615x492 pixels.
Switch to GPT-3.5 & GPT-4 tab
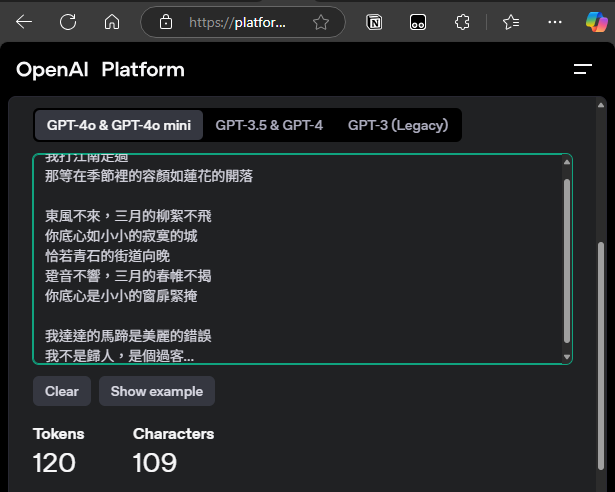(x=269, y=125)
